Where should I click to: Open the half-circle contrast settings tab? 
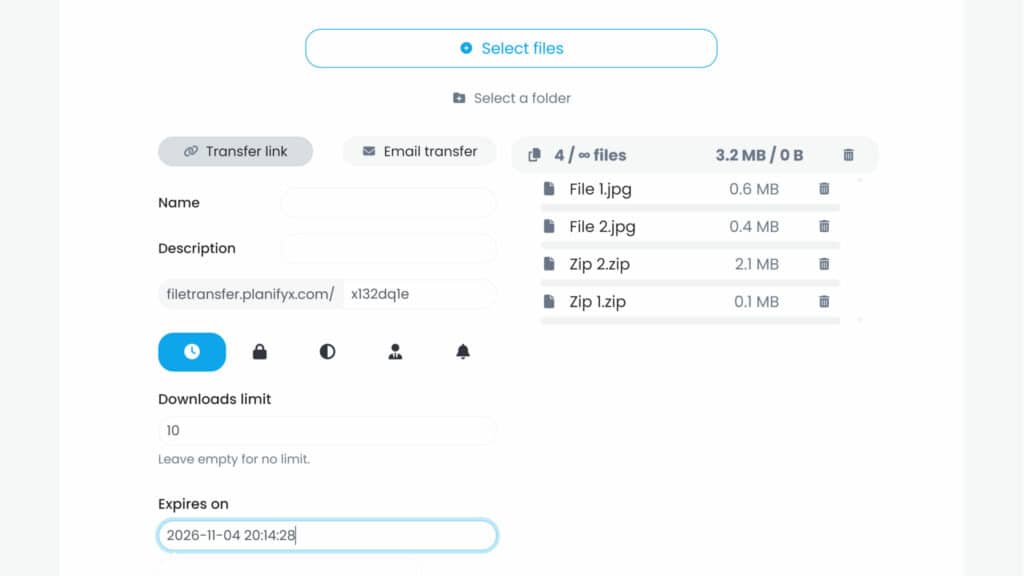click(328, 352)
